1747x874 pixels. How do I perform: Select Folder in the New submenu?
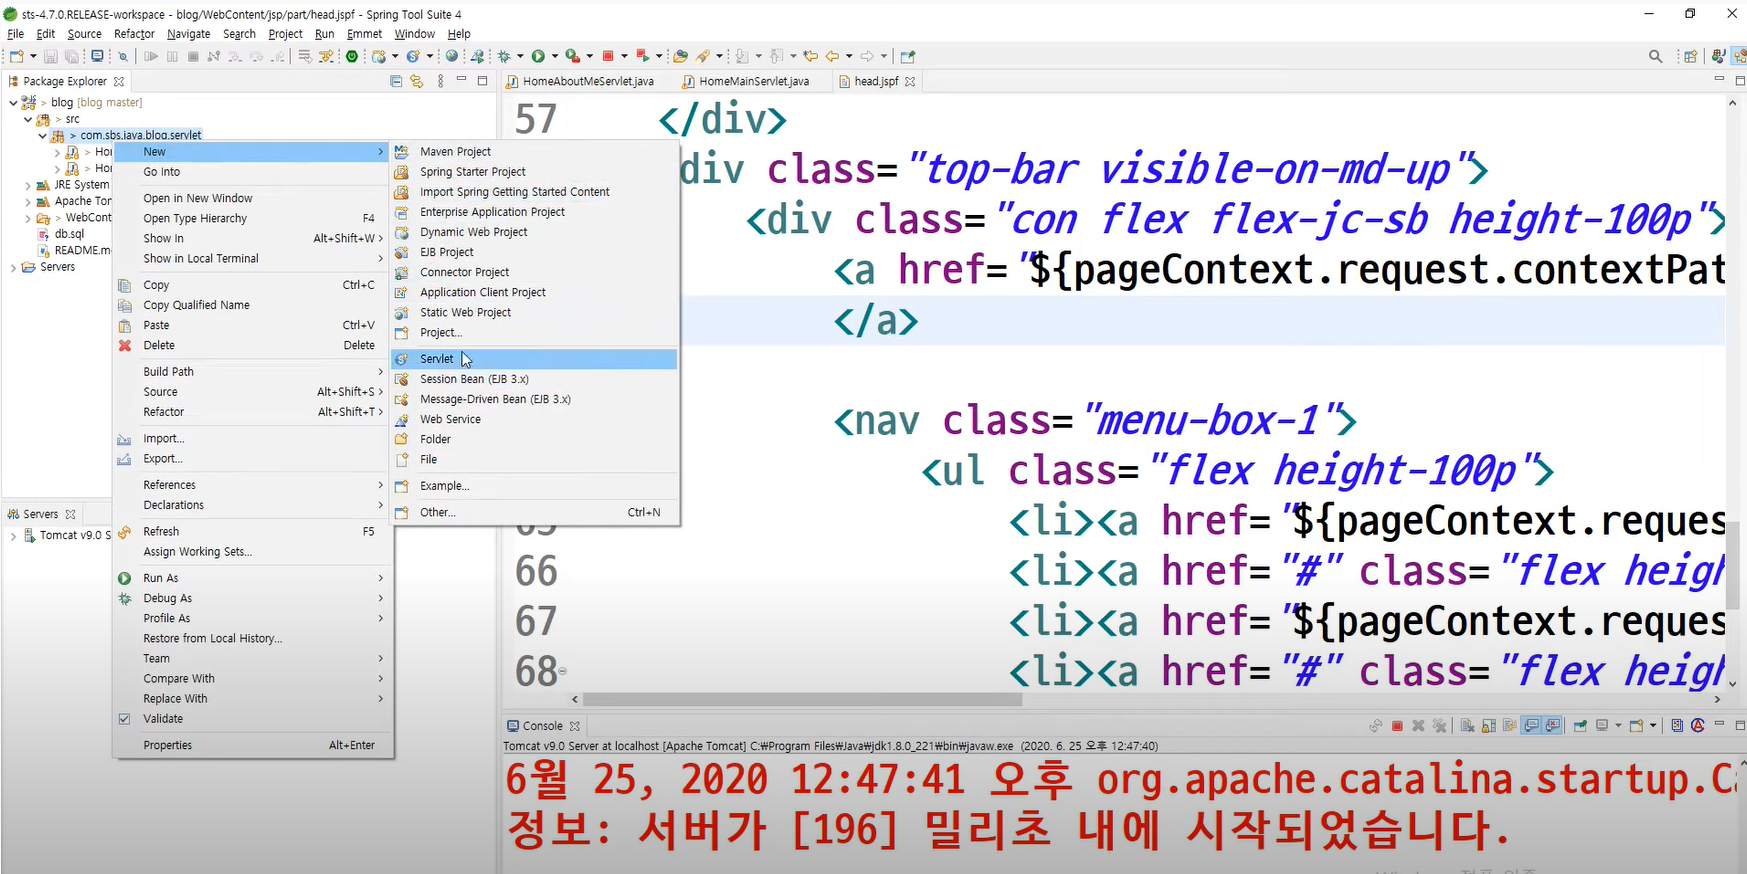point(534,439)
